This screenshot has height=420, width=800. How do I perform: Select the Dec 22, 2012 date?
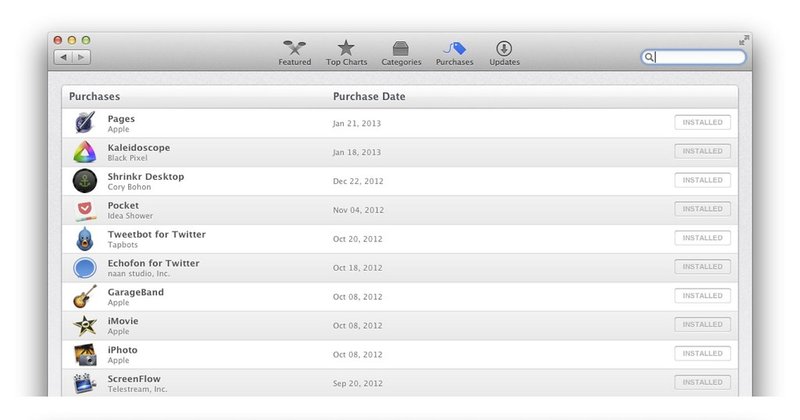click(358, 181)
